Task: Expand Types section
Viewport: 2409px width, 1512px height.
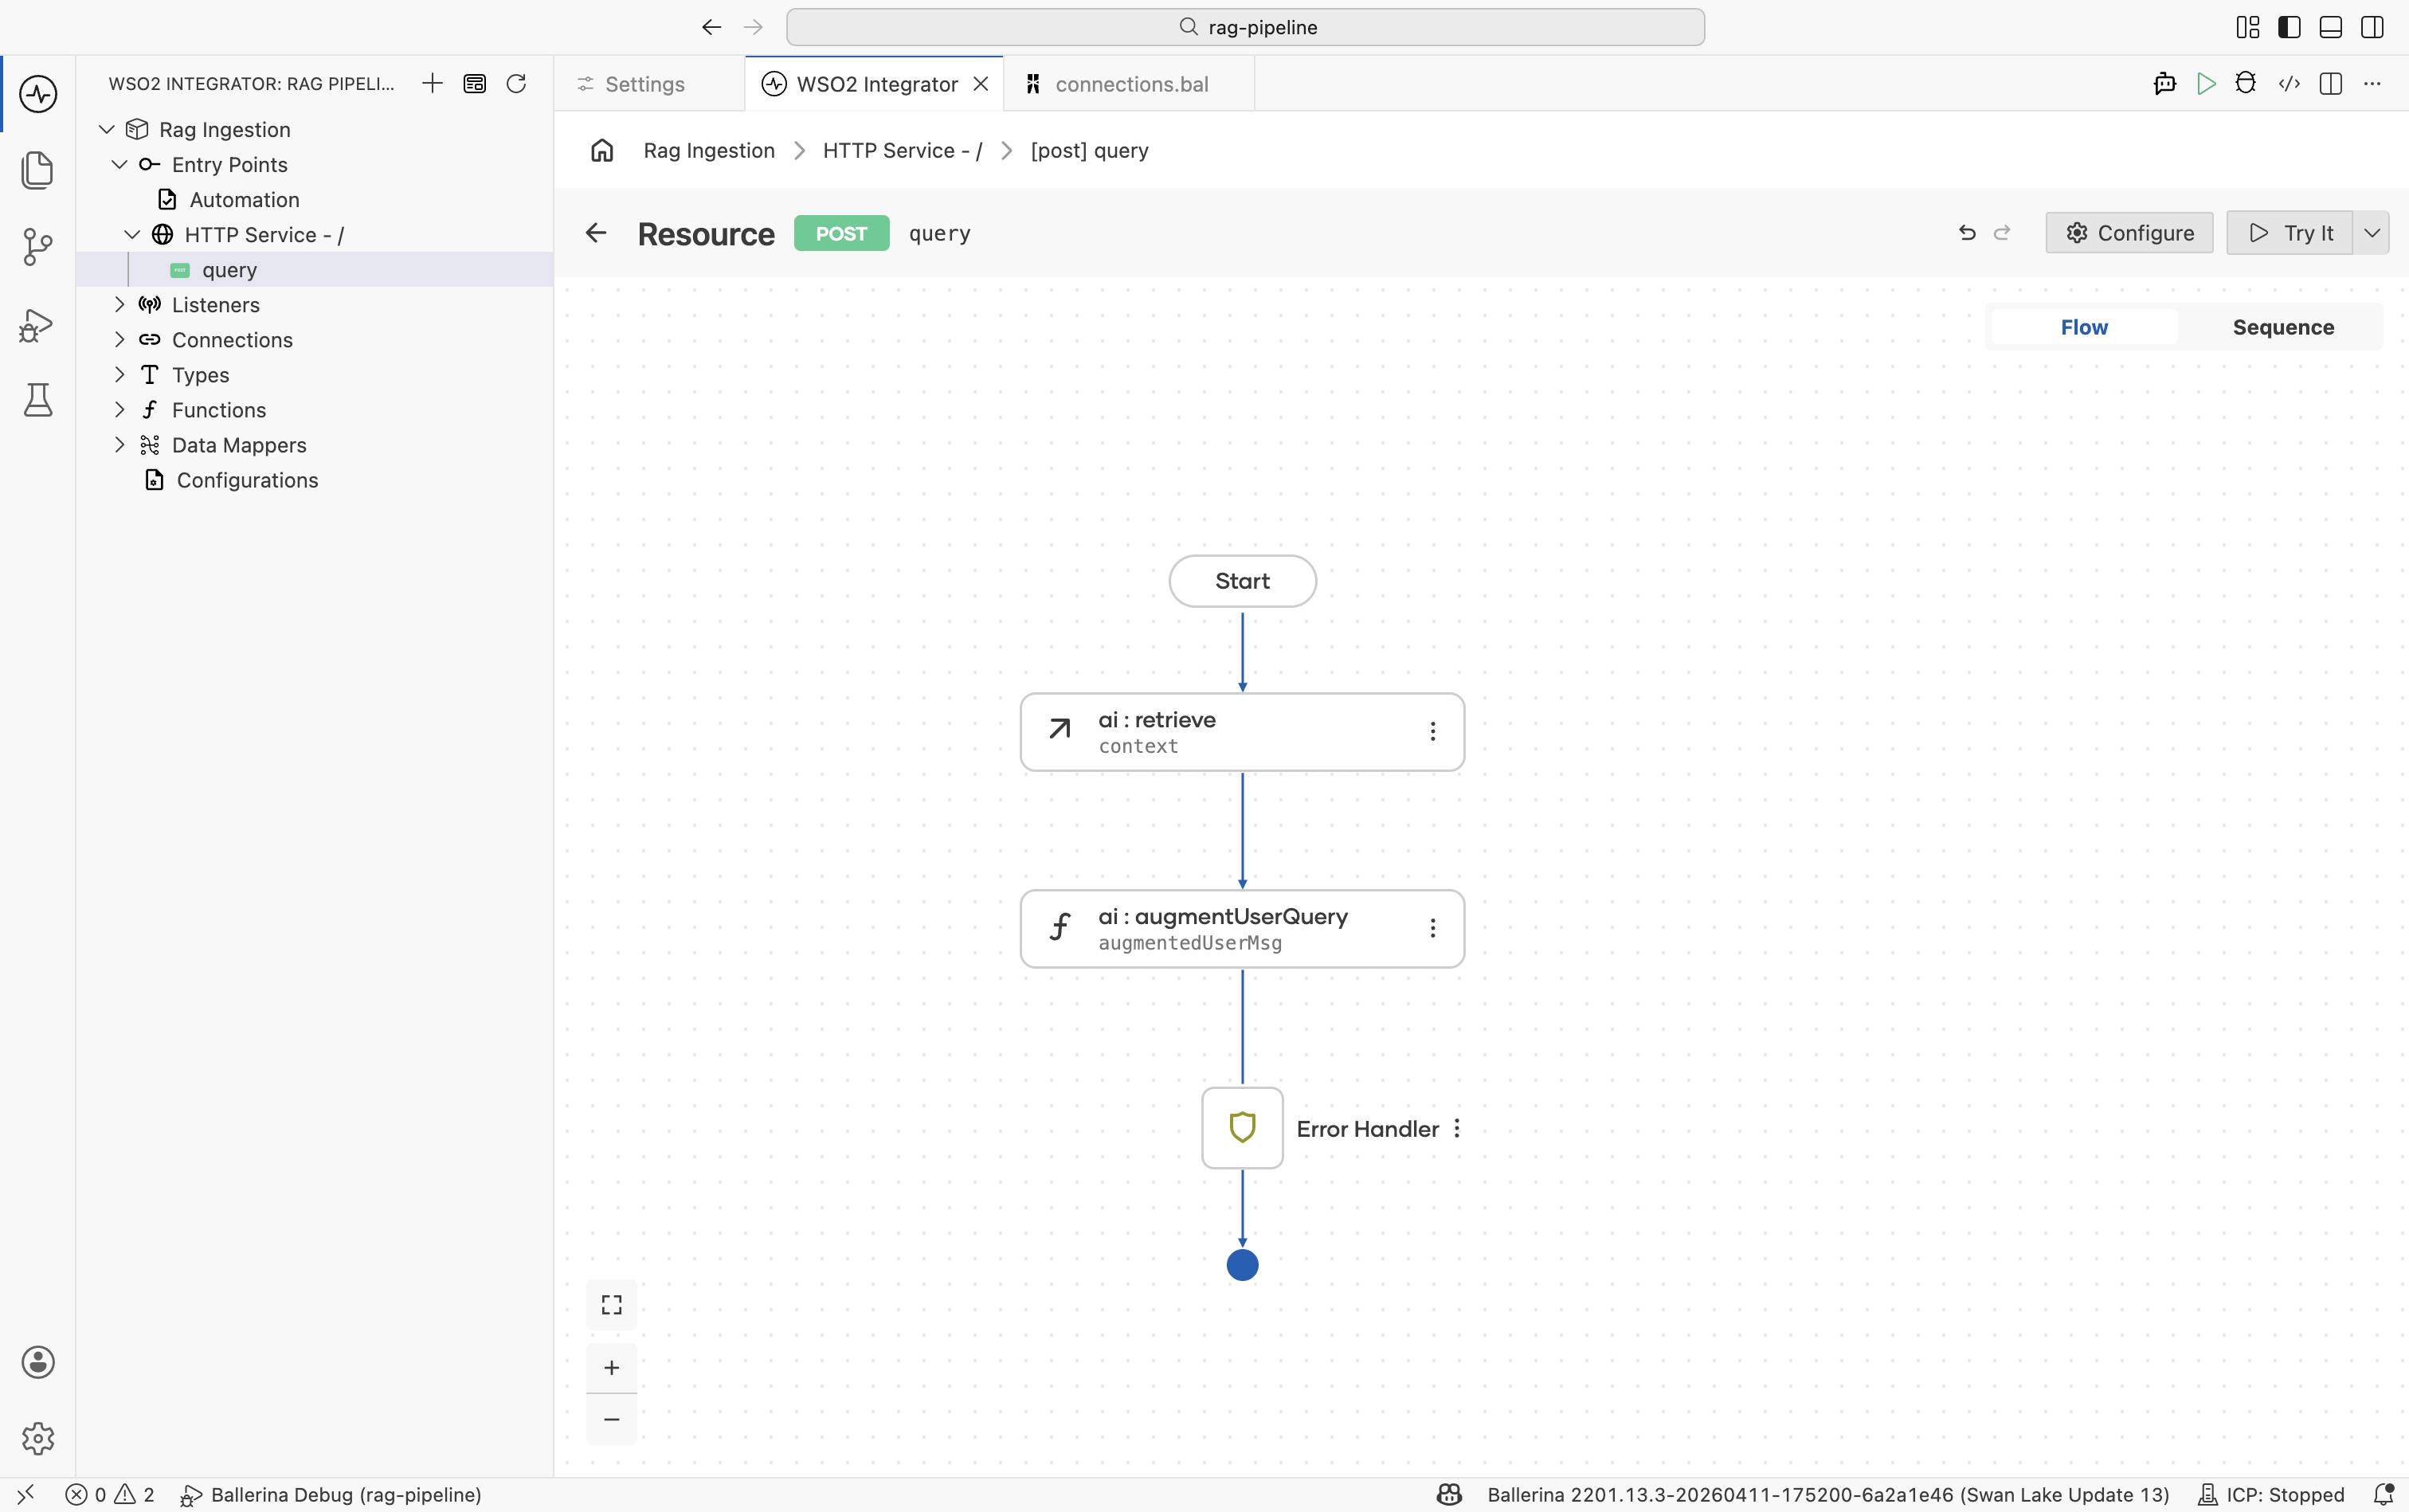Action: [x=120, y=375]
